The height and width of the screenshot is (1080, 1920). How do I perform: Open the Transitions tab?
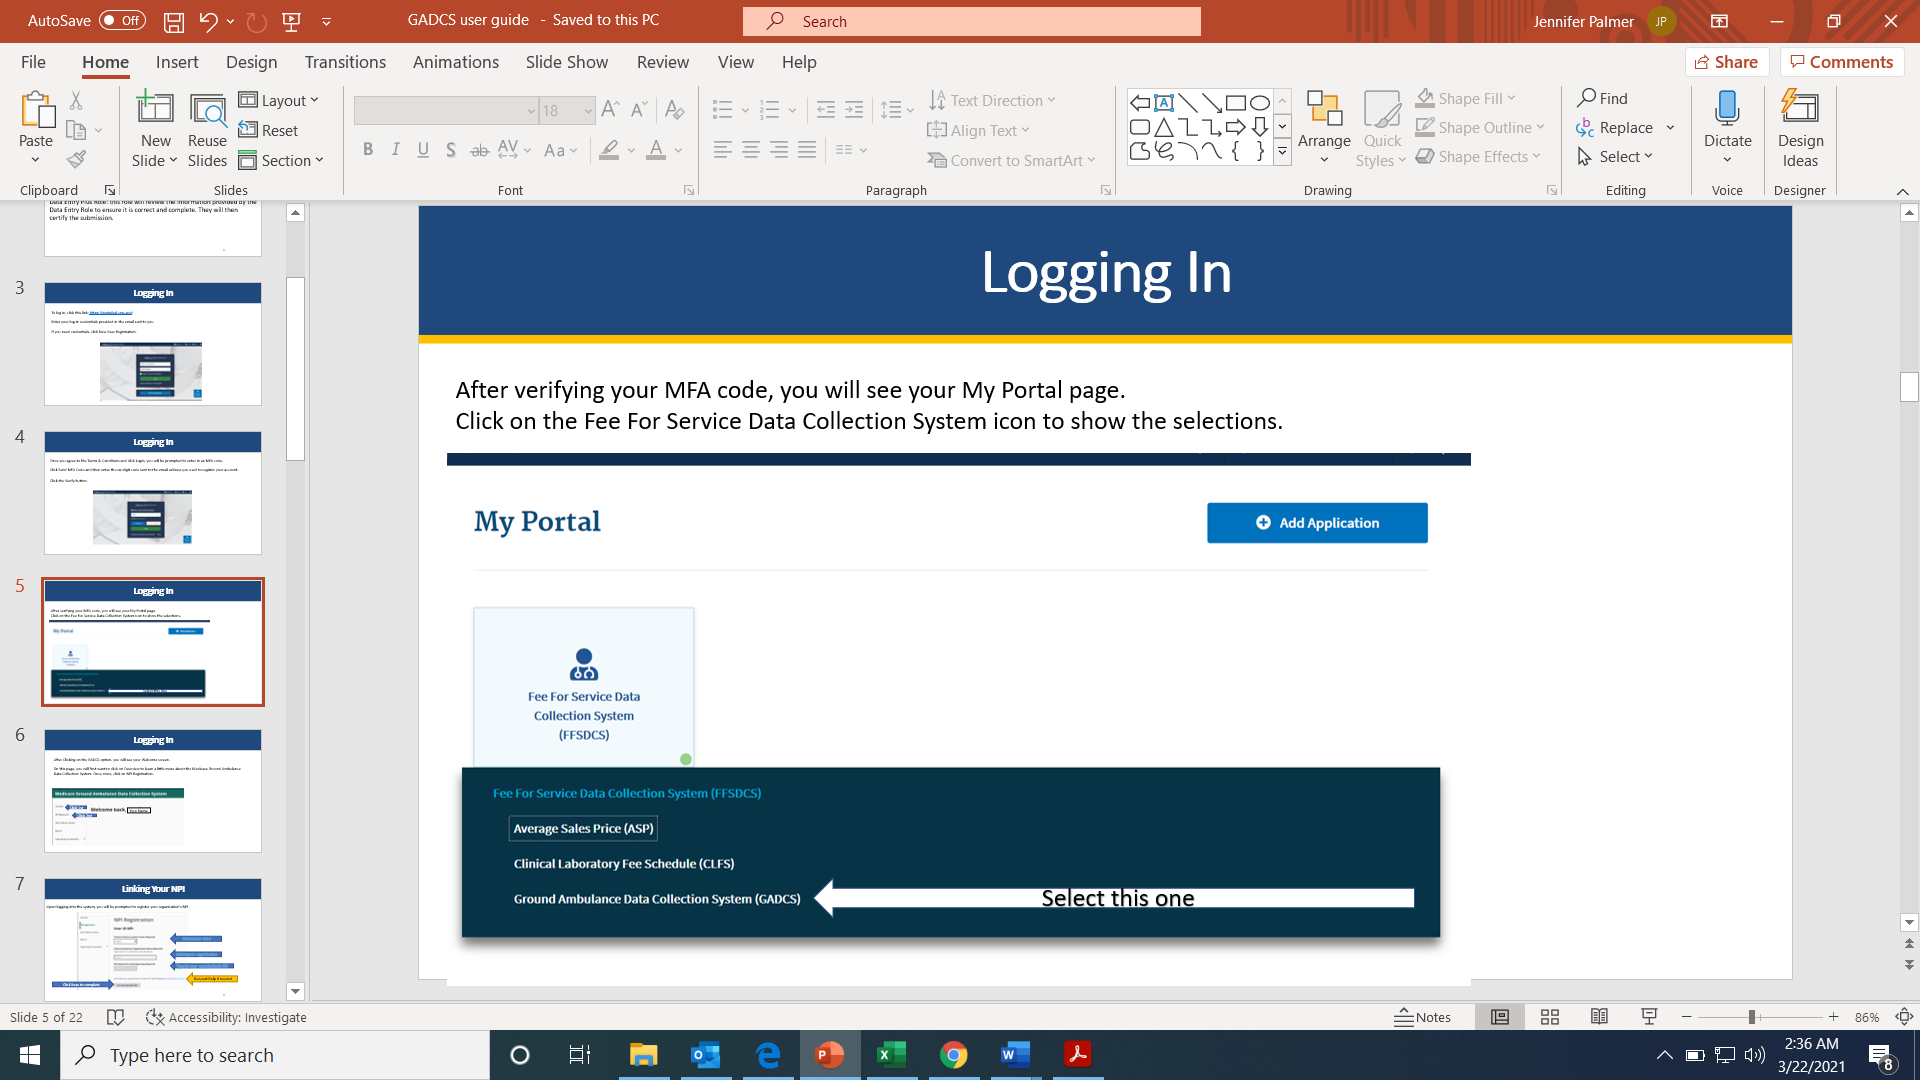[345, 62]
